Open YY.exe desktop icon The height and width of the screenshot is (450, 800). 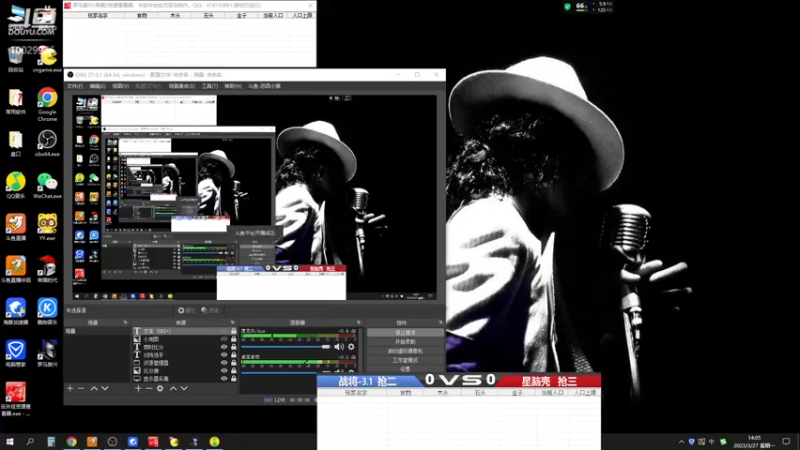(47, 227)
